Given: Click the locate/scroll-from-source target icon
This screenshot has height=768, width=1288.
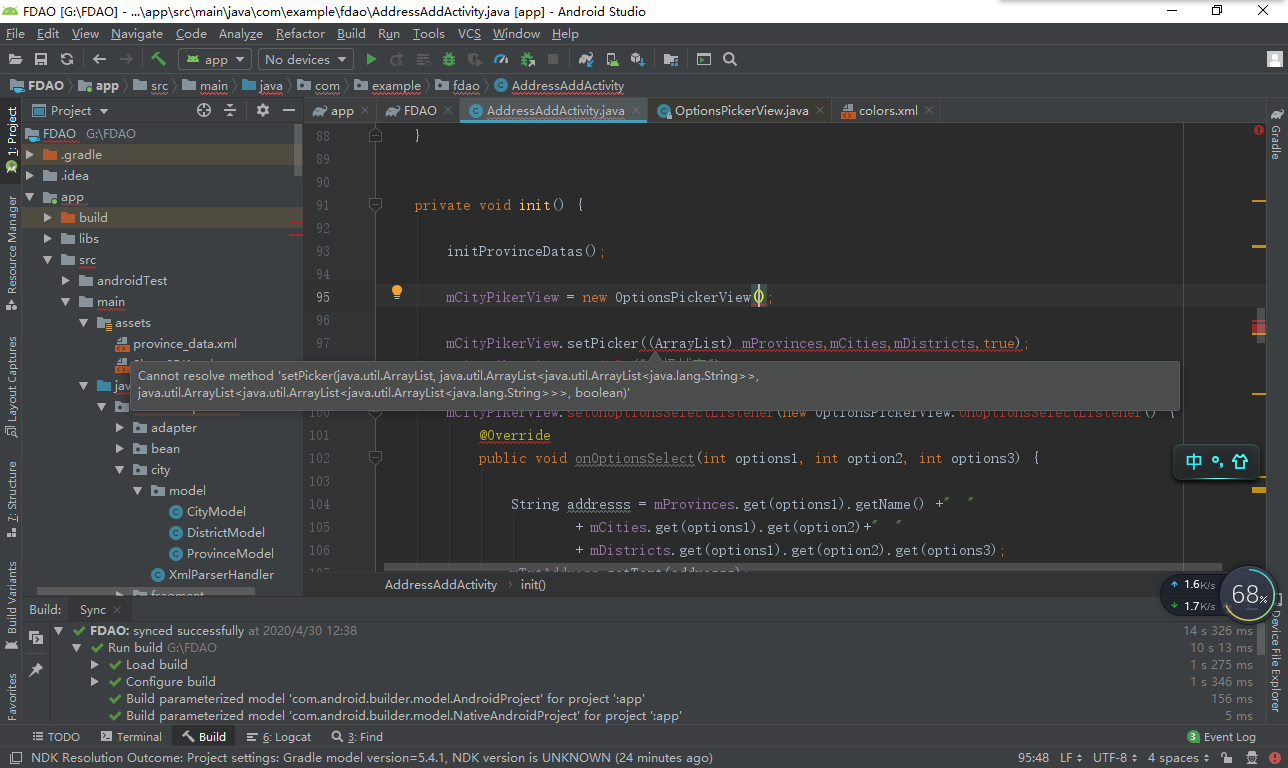Looking at the screenshot, I should click(x=204, y=110).
